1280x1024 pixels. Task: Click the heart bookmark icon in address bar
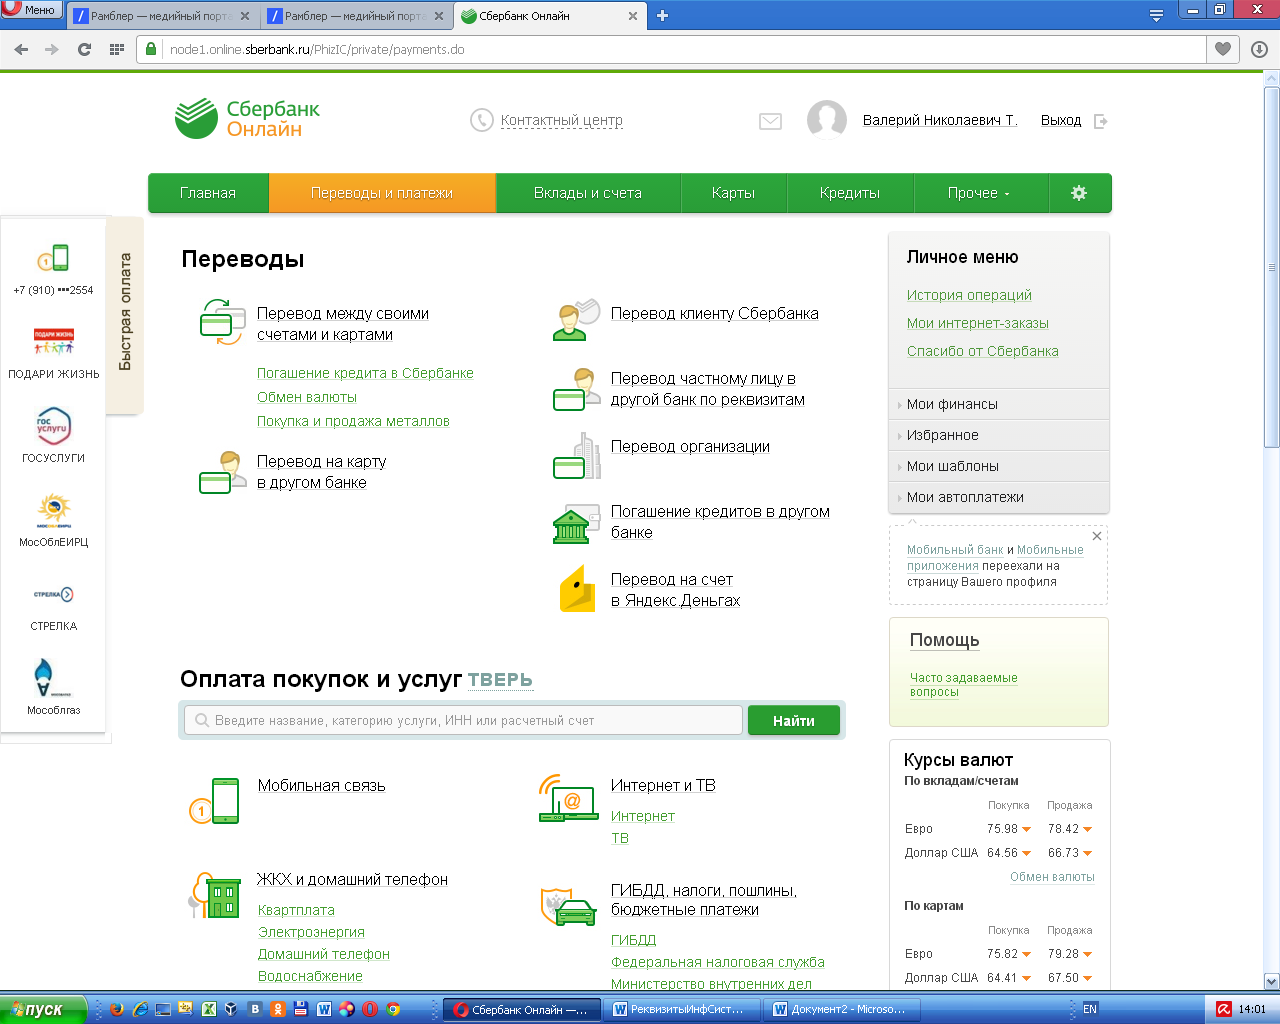(1222, 49)
